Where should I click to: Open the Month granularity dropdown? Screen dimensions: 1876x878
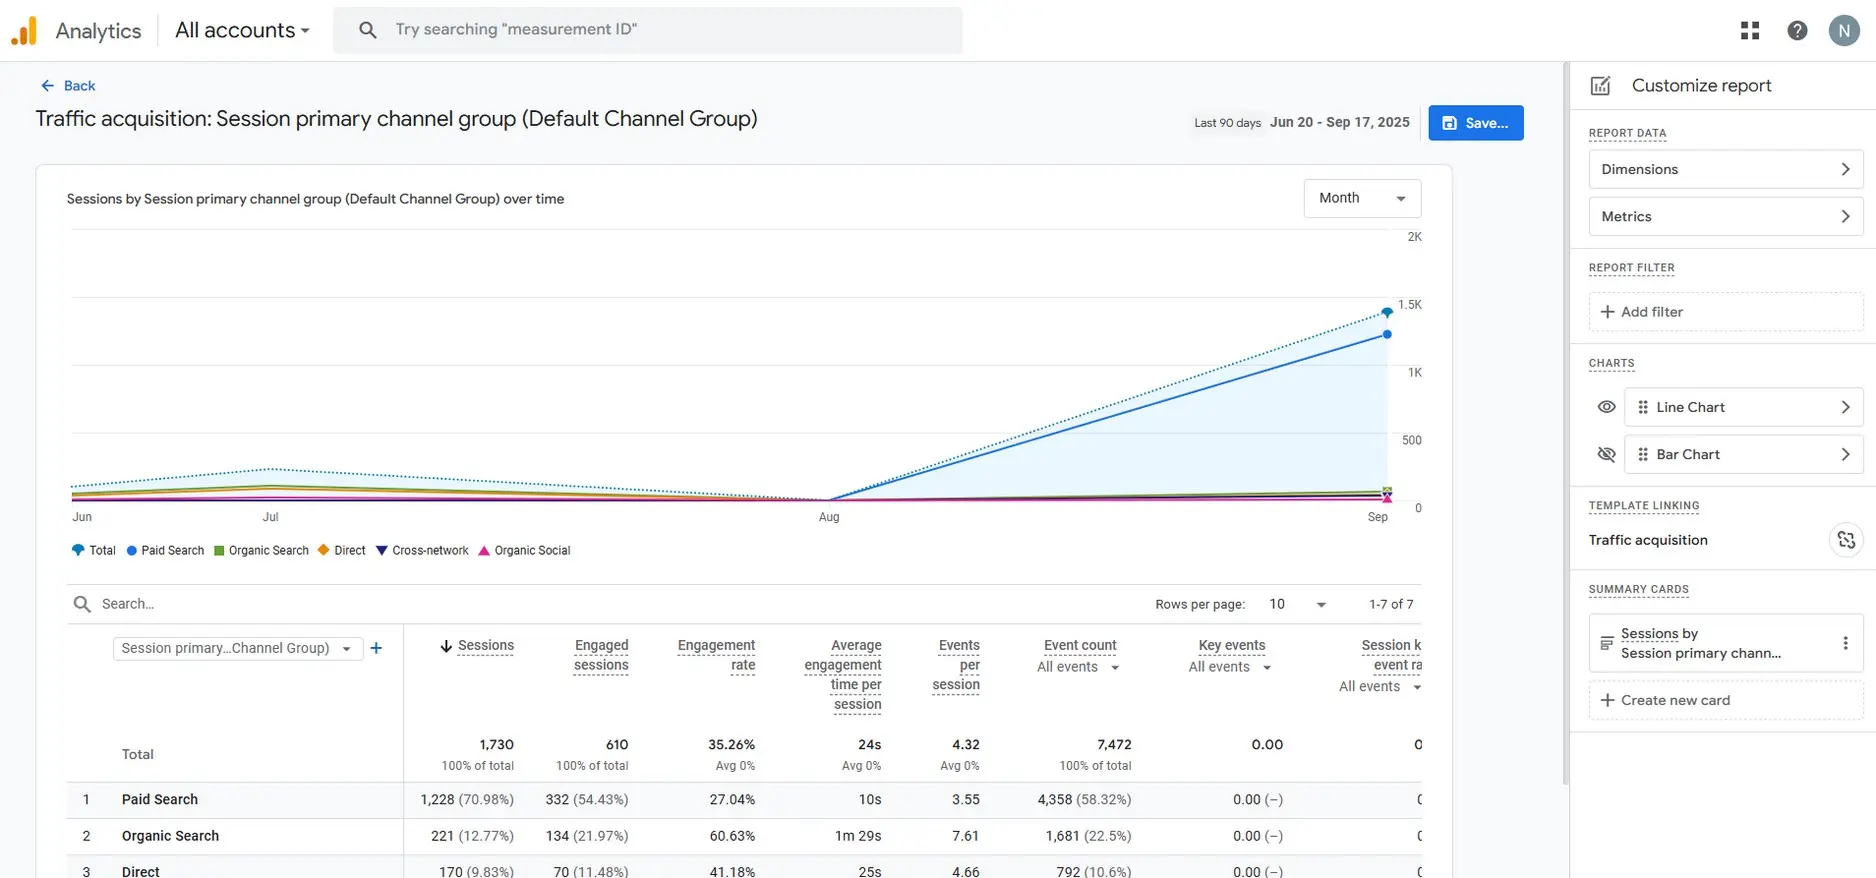point(1361,198)
